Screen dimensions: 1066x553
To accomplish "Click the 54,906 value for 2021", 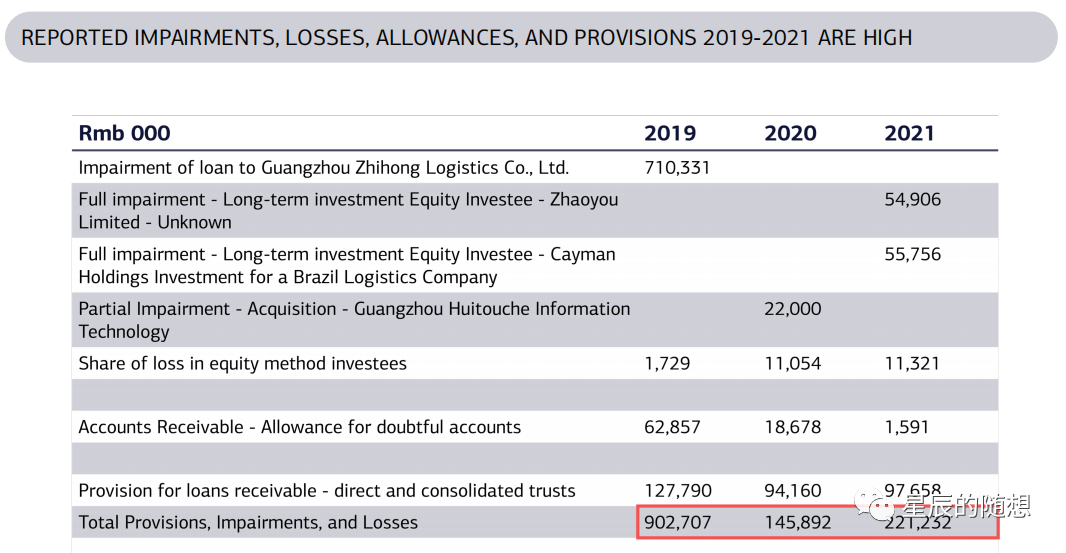I will click(912, 200).
